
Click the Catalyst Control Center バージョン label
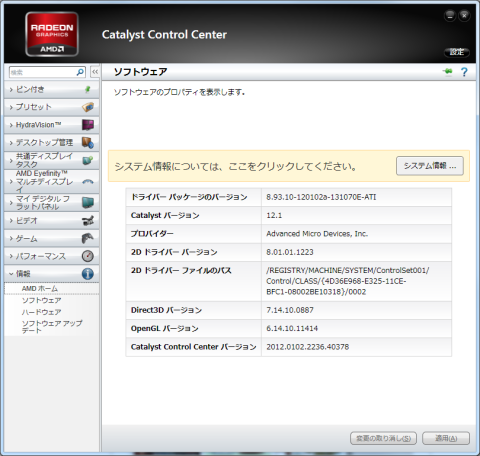(x=193, y=347)
